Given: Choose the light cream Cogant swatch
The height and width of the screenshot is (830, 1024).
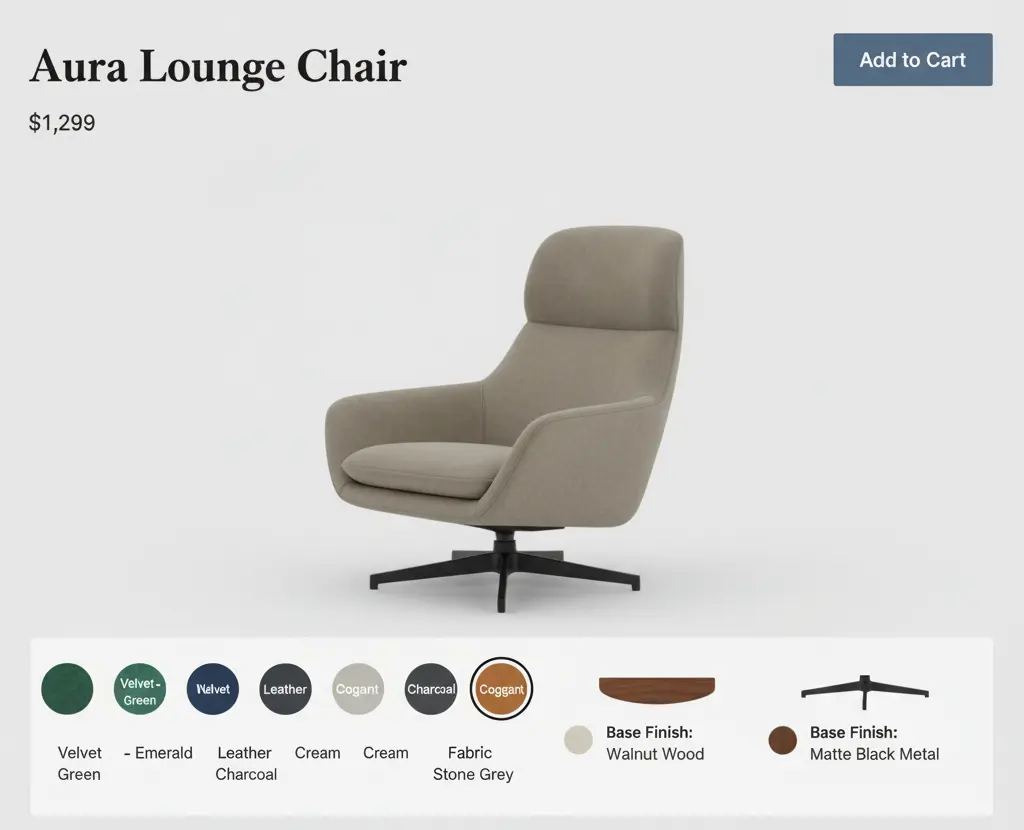Looking at the screenshot, I should tap(358, 689).
